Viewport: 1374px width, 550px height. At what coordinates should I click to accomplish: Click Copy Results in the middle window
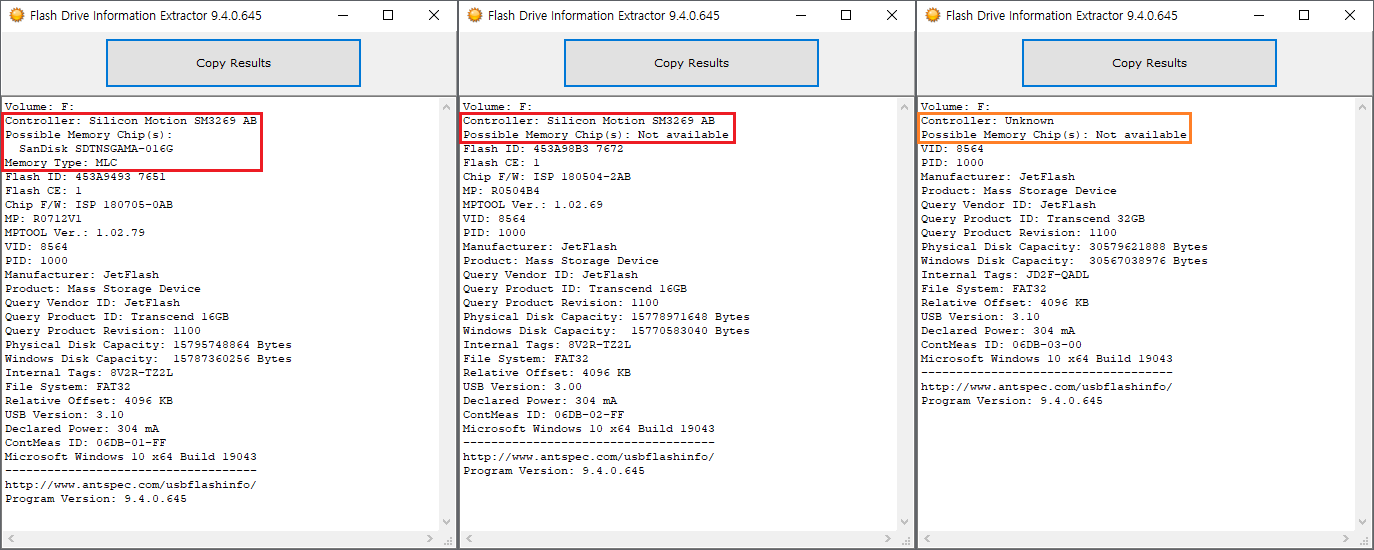pyautogui.click(x=691, y=63)
